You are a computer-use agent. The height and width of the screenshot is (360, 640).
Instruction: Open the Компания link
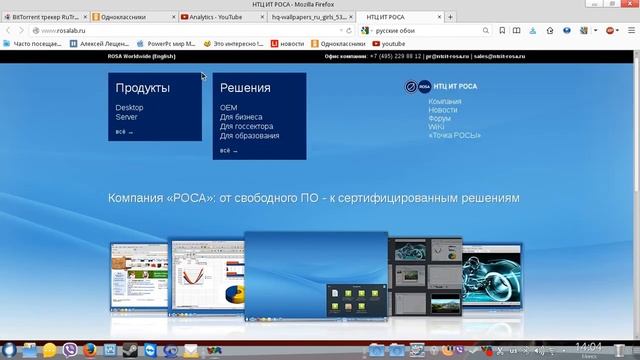click(445, 101)
